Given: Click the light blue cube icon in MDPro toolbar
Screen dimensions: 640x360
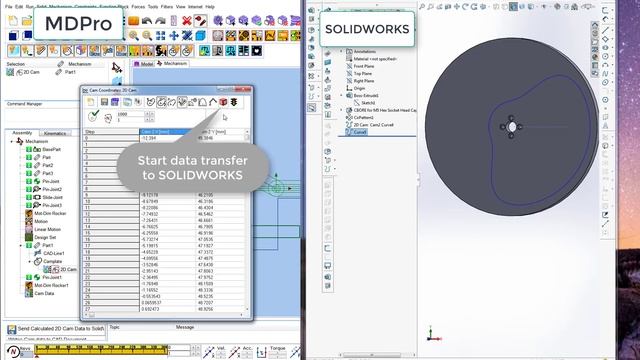Looking at the screenshot, I should [200, 36].
